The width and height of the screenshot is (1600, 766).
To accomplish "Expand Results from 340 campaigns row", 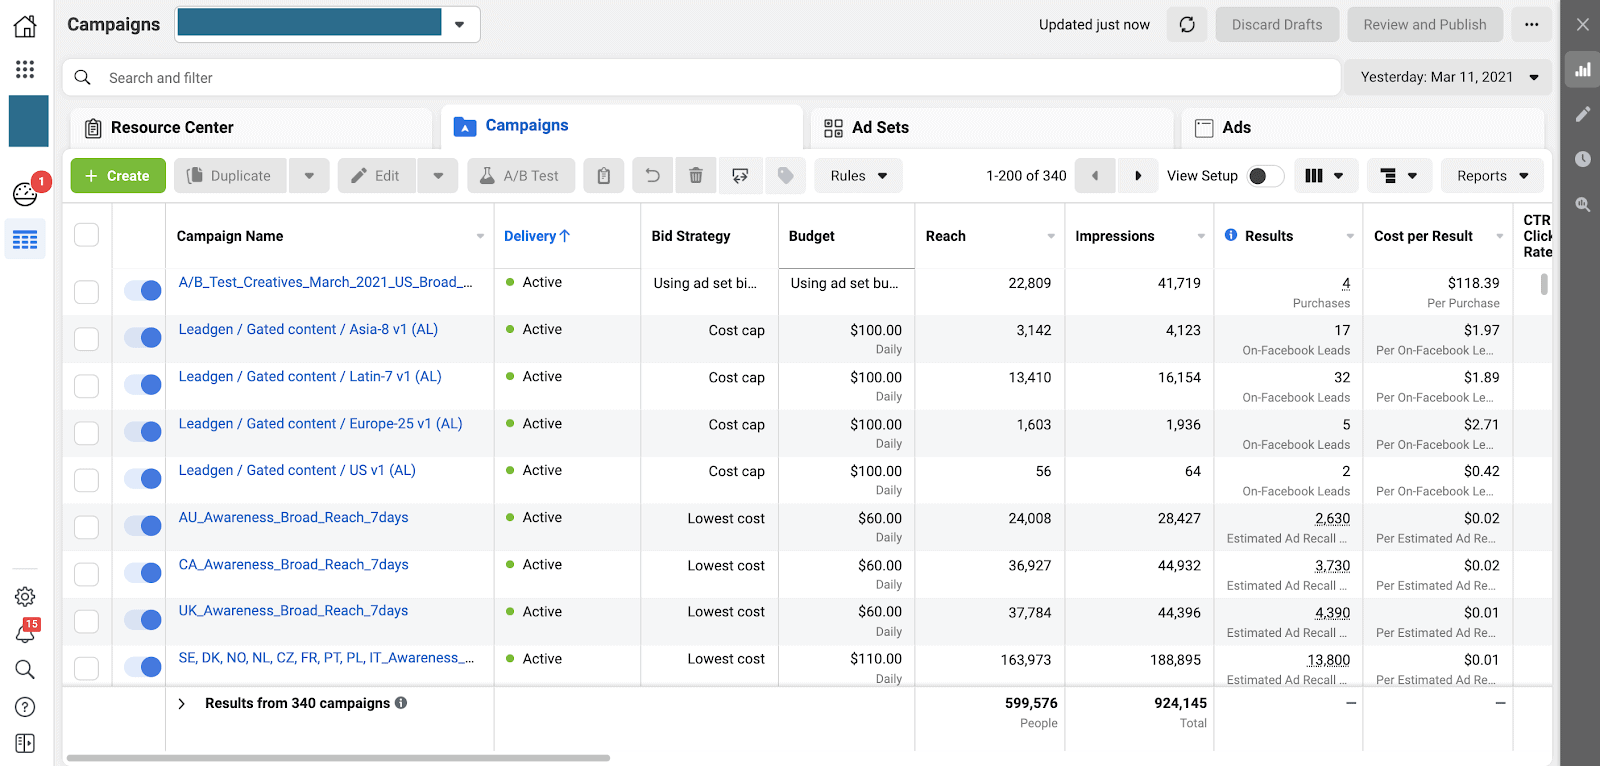I will click(x=181, y=704).
